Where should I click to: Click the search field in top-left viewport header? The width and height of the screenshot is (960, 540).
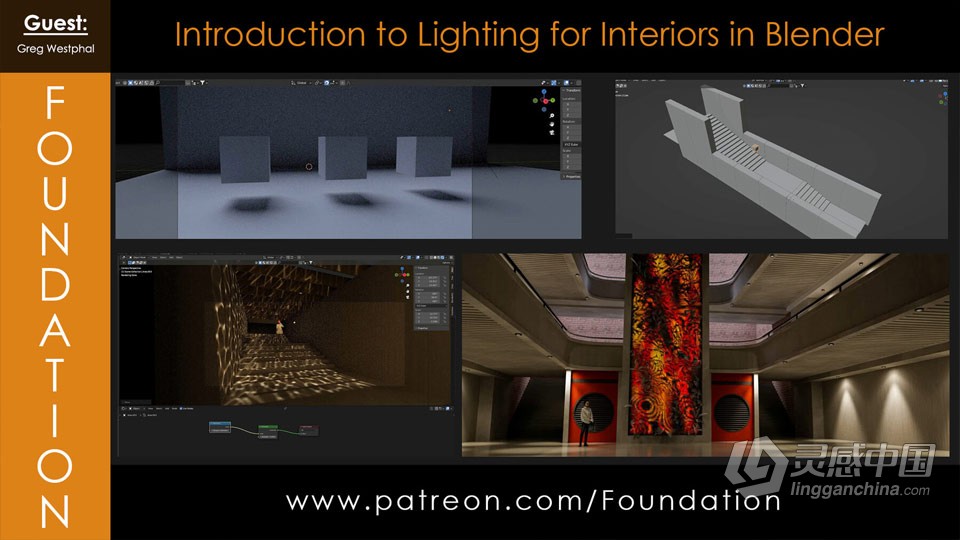coord(170,83)
